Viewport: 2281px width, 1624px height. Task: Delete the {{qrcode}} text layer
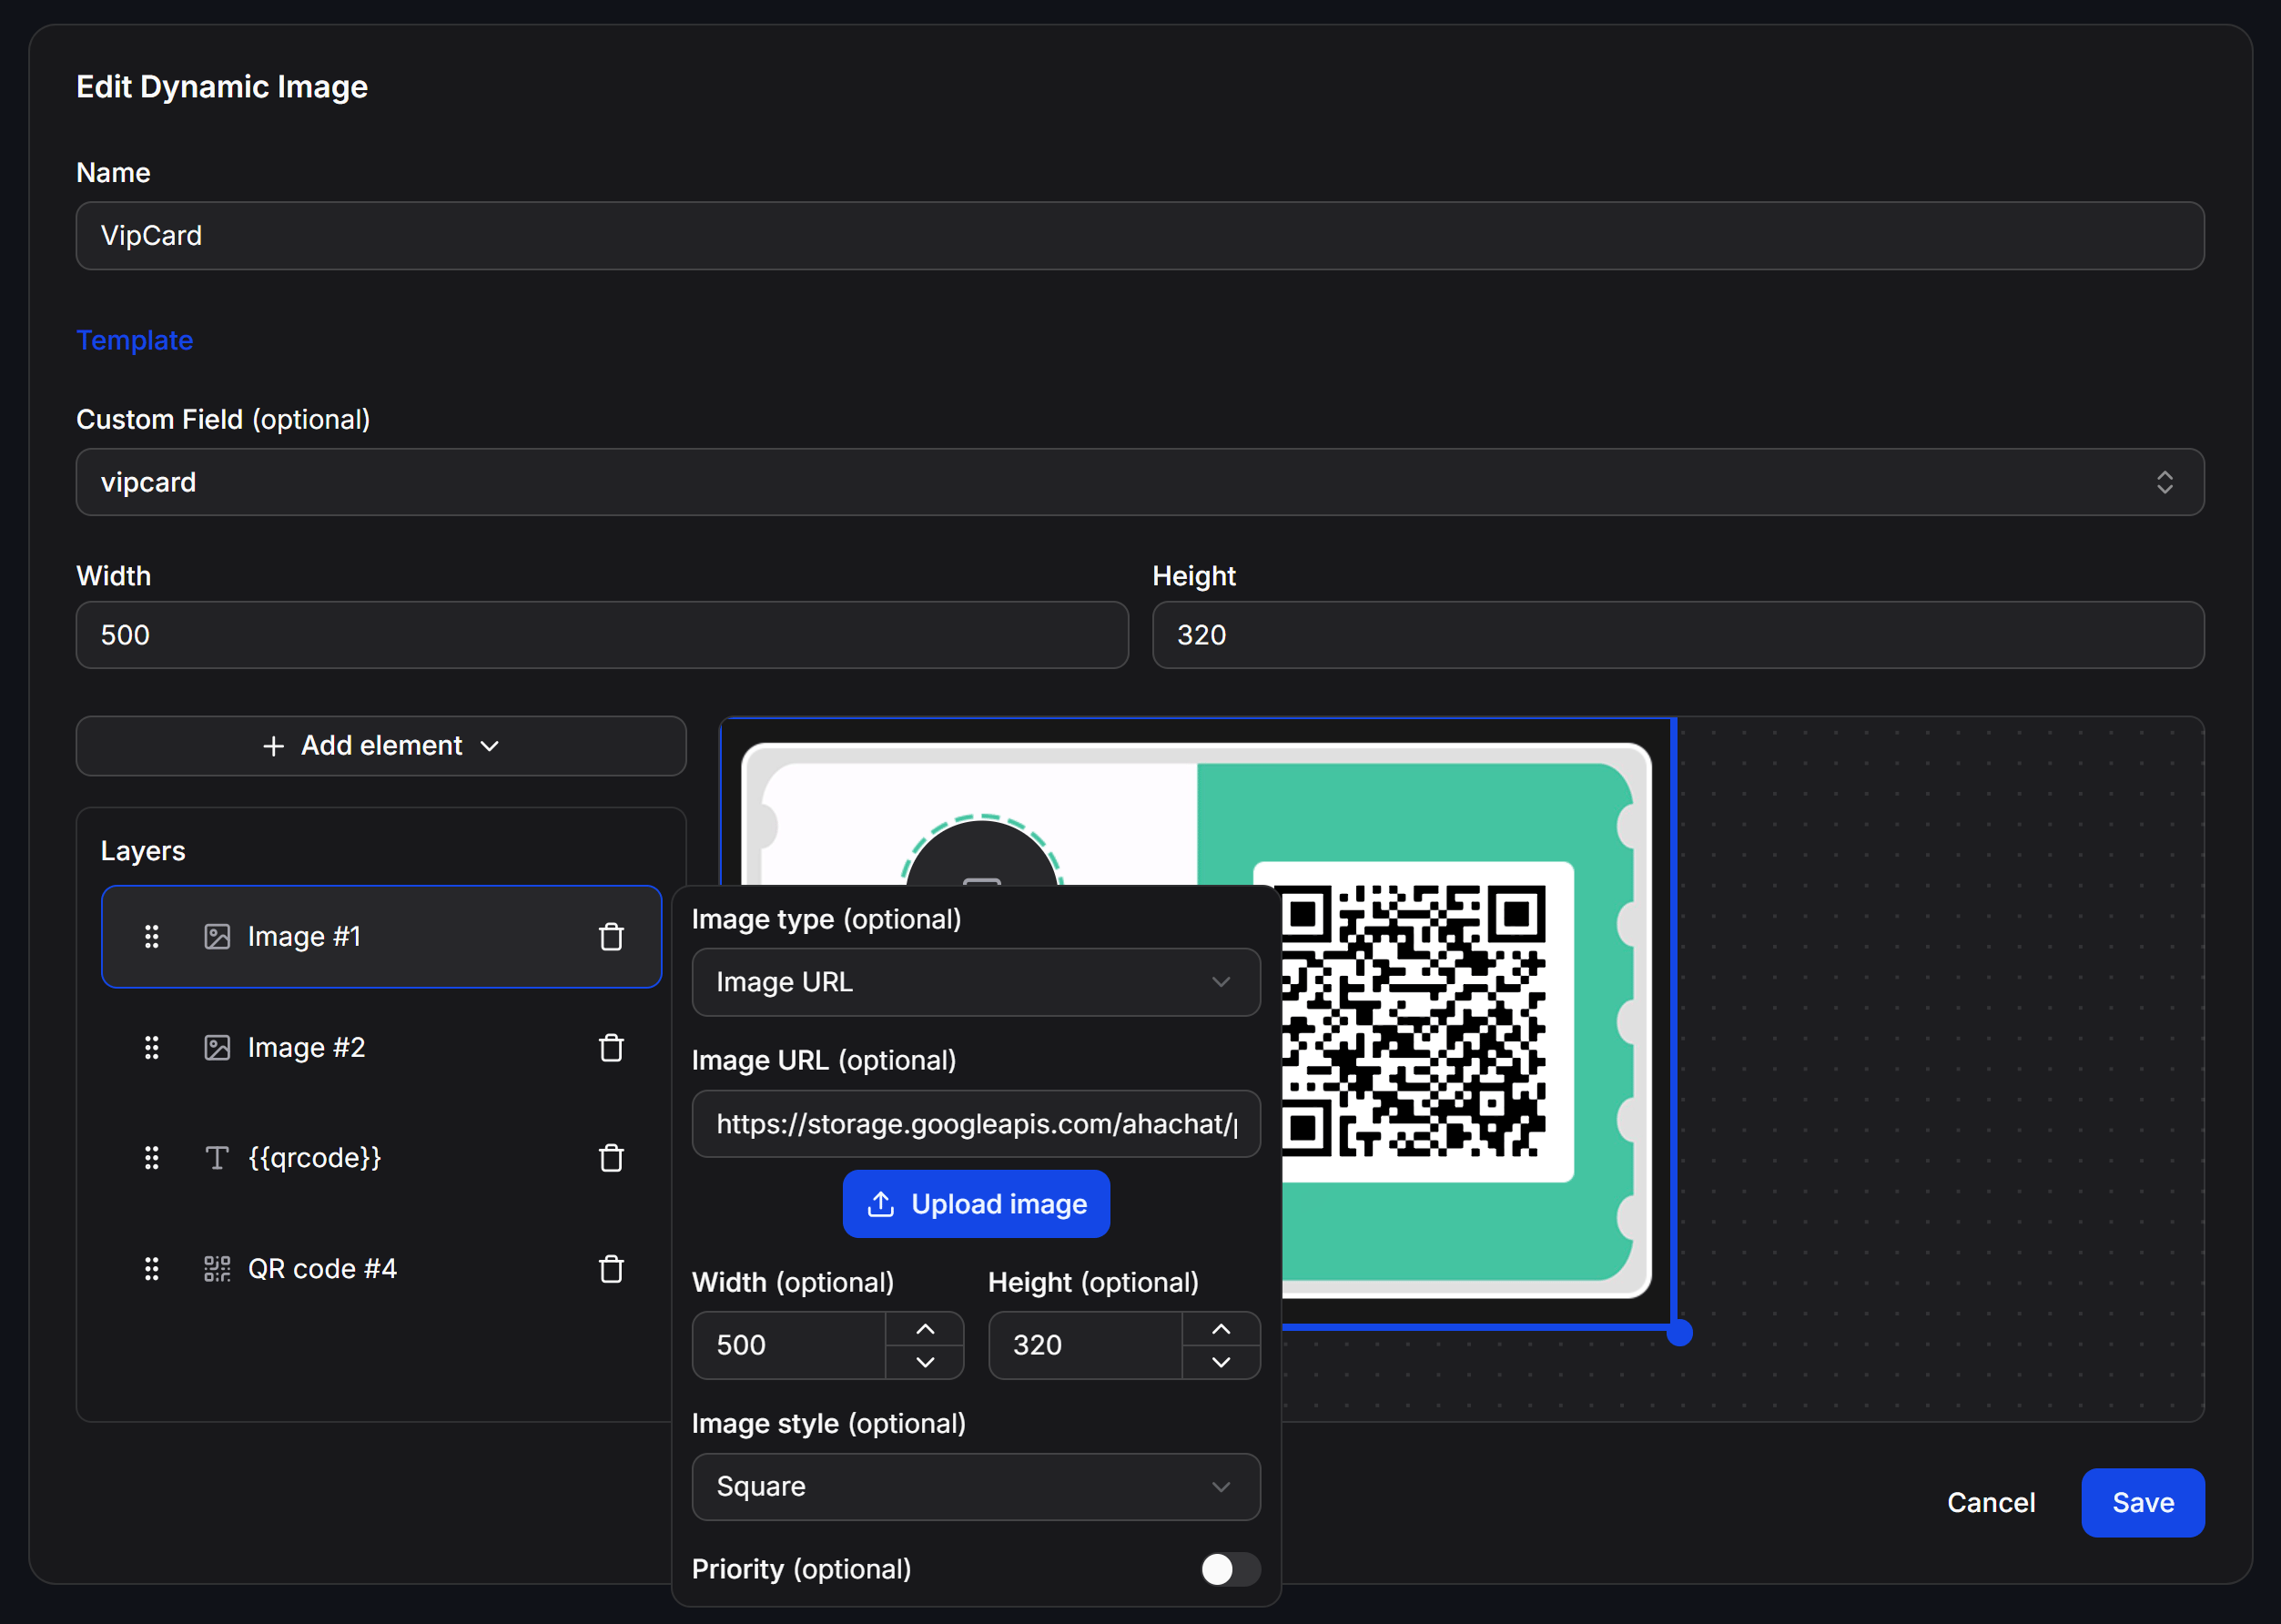pyautogui.click(x=611, y=1158)
